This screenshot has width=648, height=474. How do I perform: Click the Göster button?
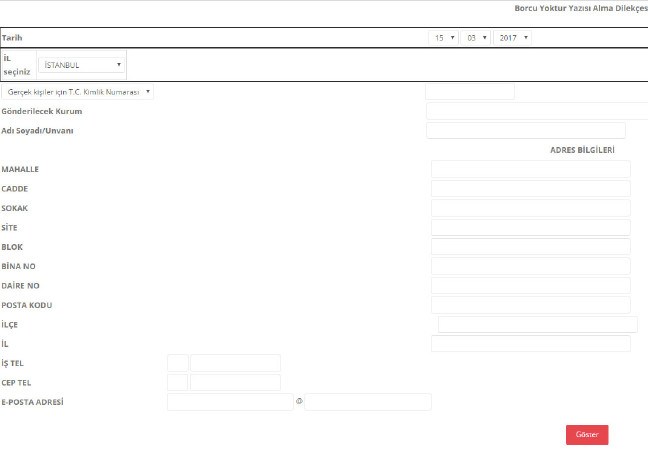[x=587, y=434]
